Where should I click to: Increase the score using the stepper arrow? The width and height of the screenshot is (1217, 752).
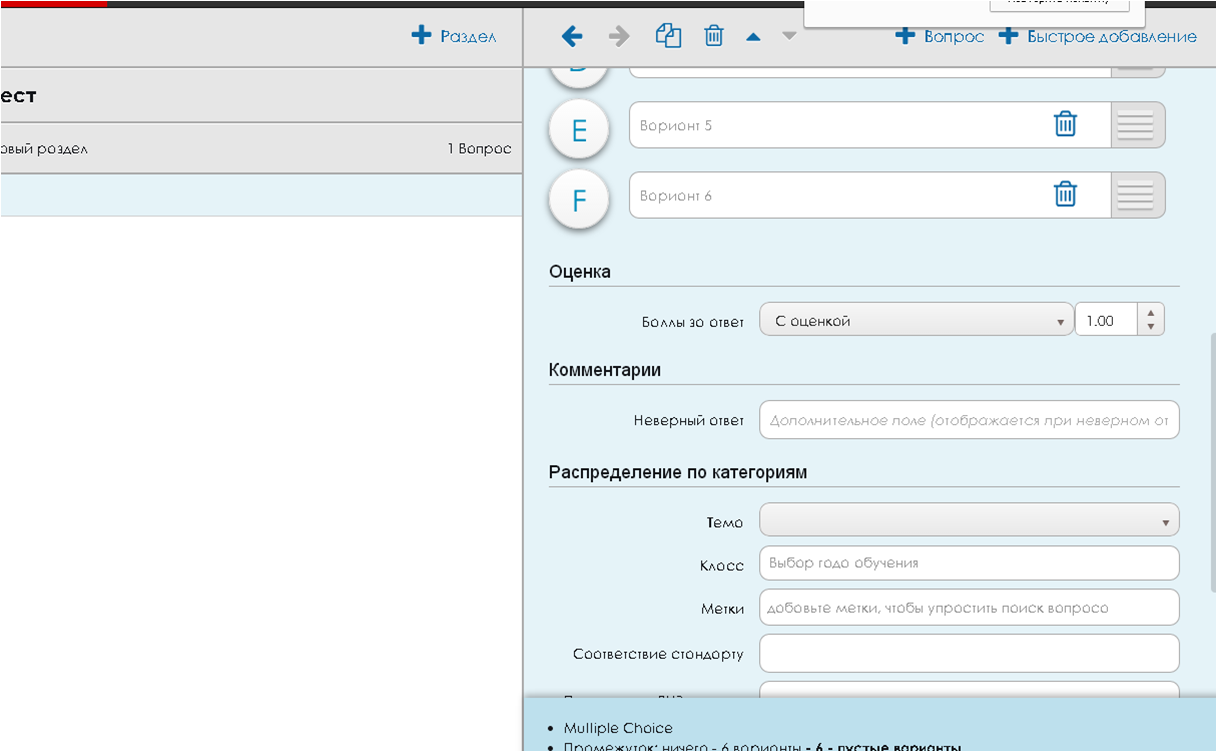tap(1149, 312)
